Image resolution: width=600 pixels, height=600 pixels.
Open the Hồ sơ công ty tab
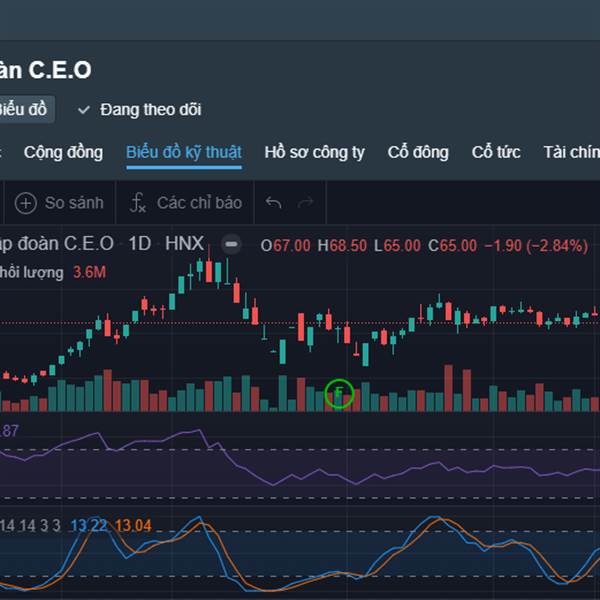[315, 152]
